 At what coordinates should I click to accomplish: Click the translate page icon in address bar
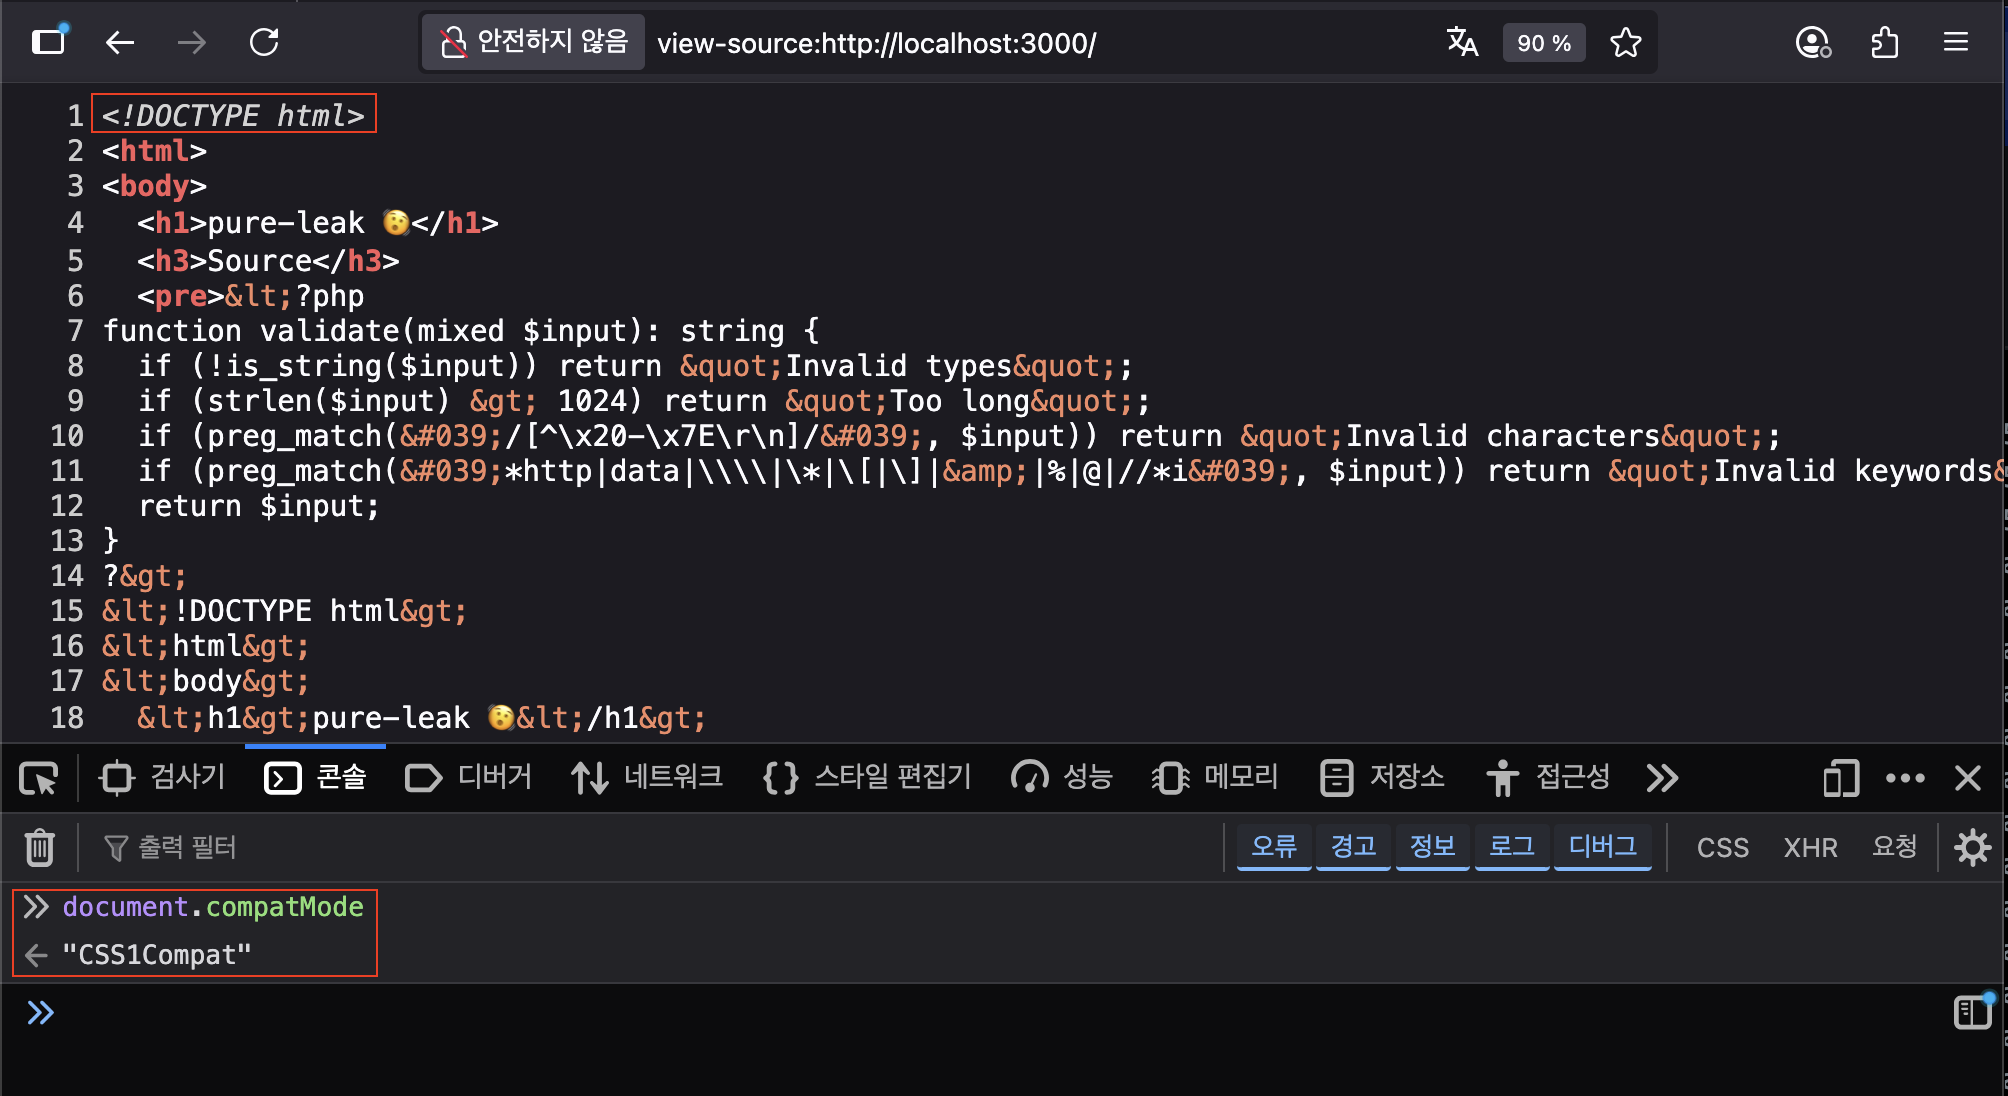pos(1462,42)
